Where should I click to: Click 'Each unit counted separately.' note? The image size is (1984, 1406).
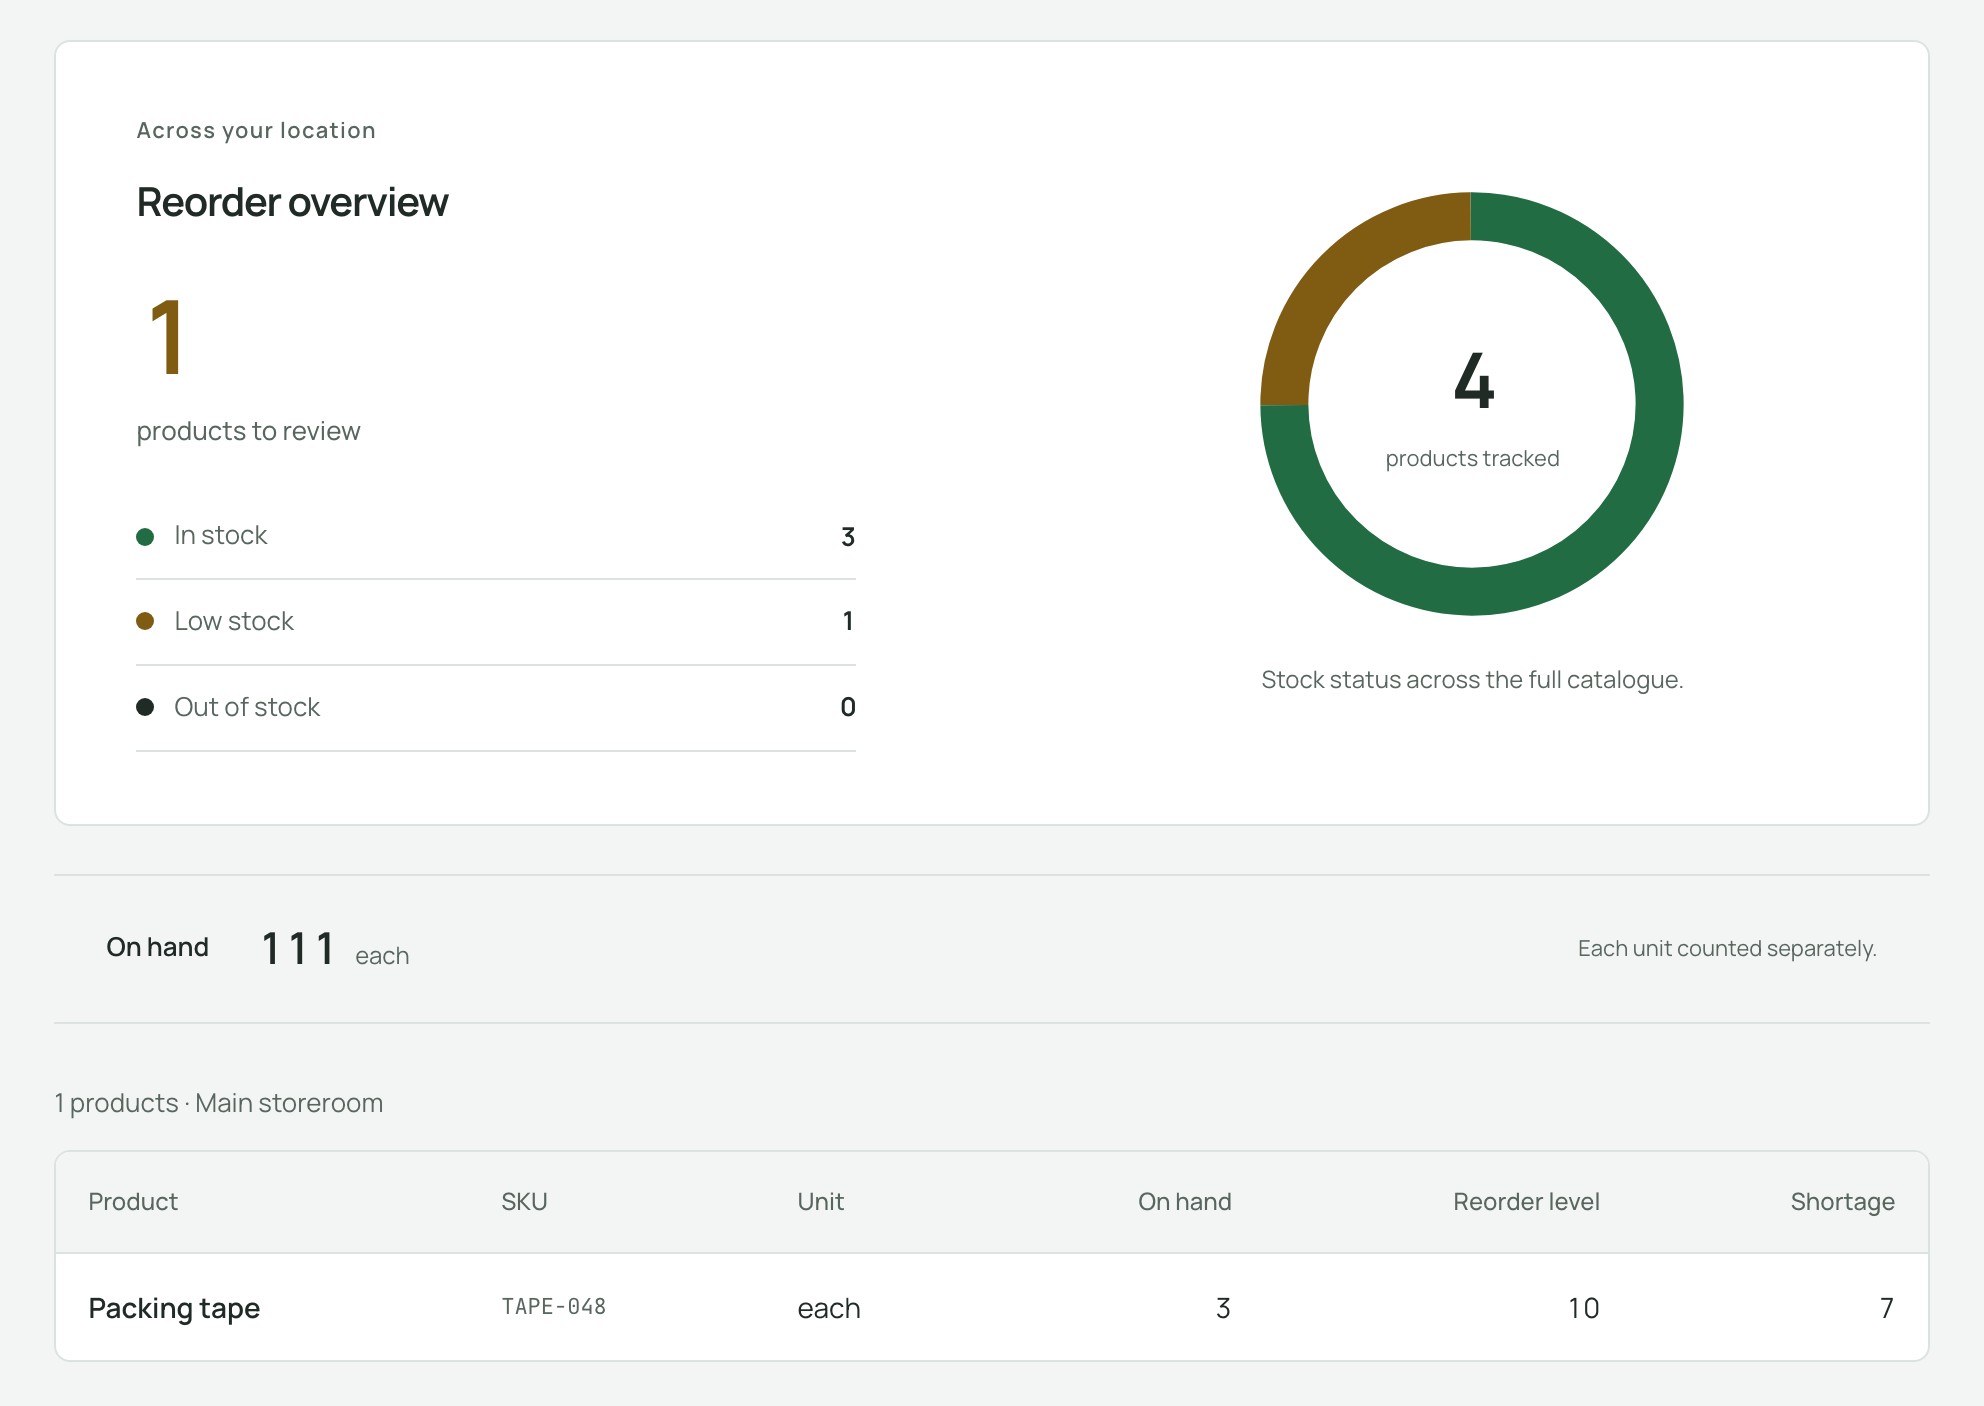coord(1727,948)
